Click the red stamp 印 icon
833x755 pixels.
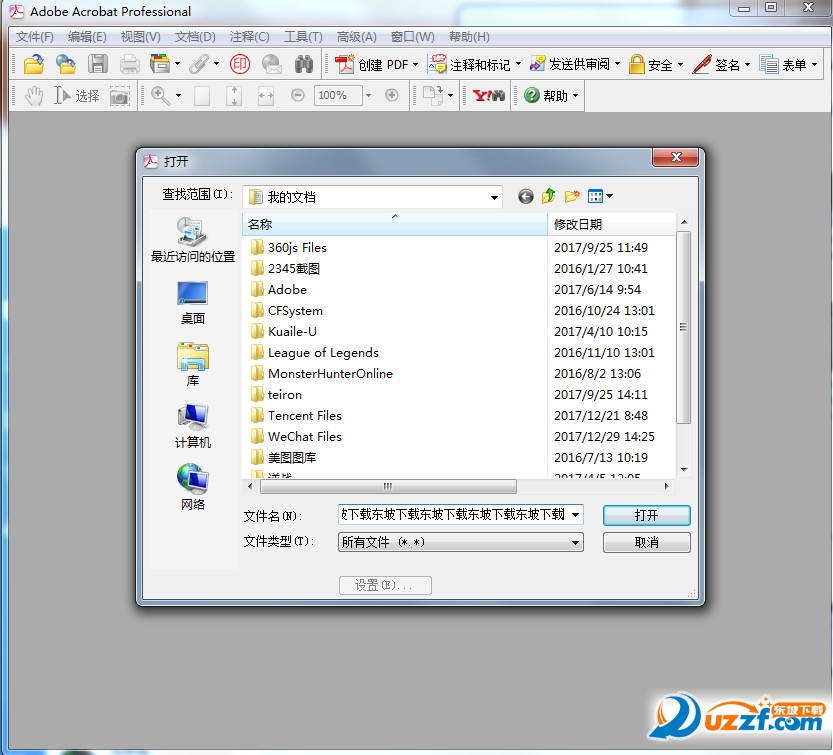(240, 64)
